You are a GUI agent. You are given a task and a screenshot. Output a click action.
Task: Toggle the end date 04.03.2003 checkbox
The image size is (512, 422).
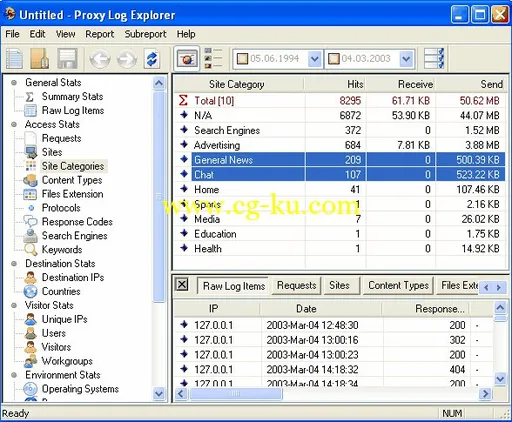[x=334, y=59]
